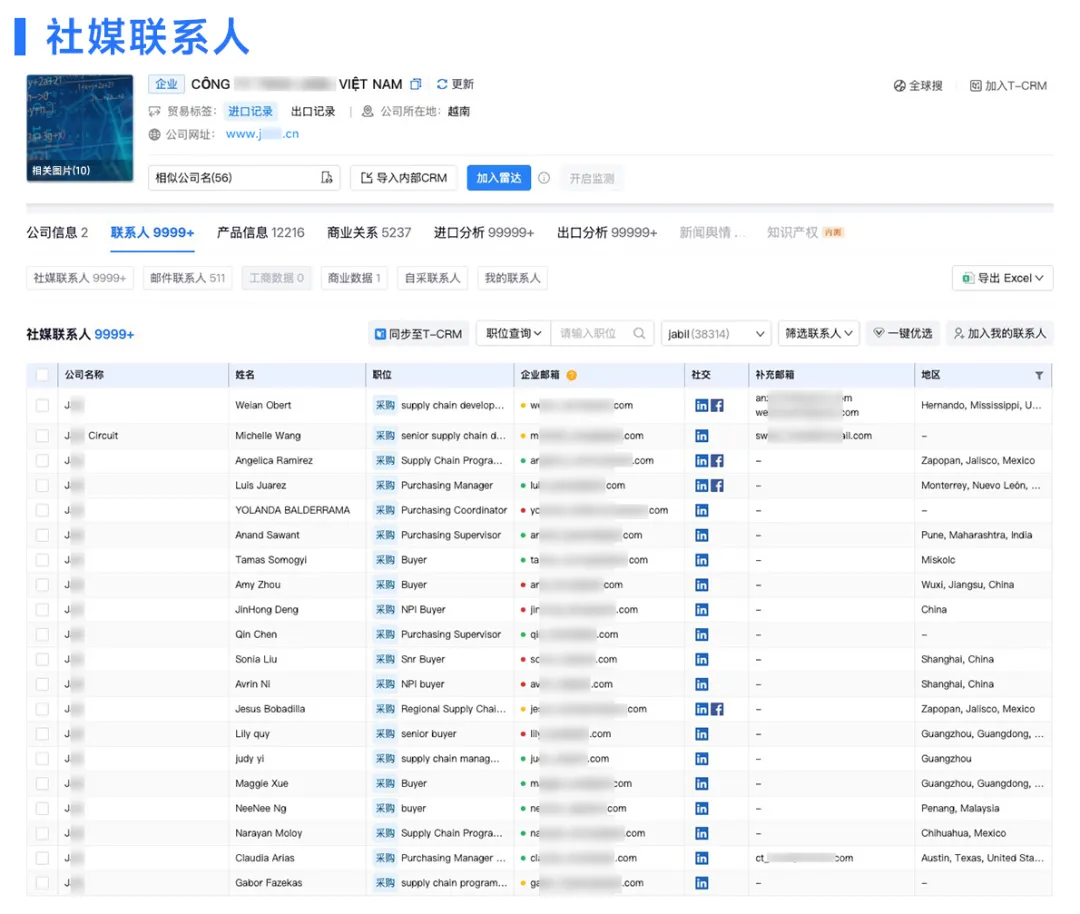Screen dimensions: 1080x914
Task: Open Facebook profile for Jesus Bobadilla
Action: pyautogui.click(x=717, y=709)
